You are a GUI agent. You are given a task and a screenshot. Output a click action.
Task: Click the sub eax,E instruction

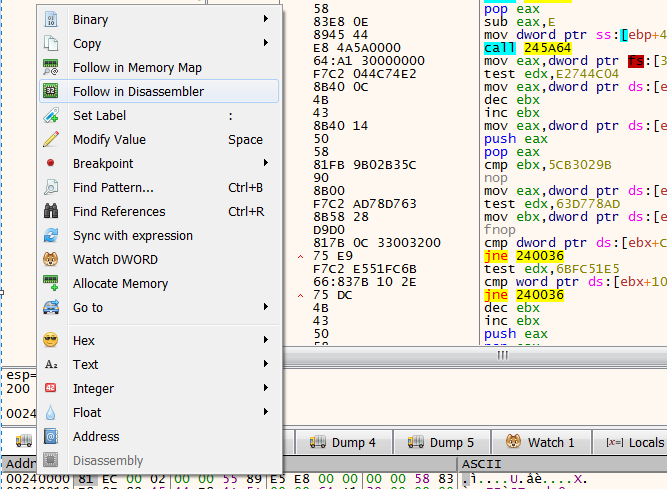(519, 22)
